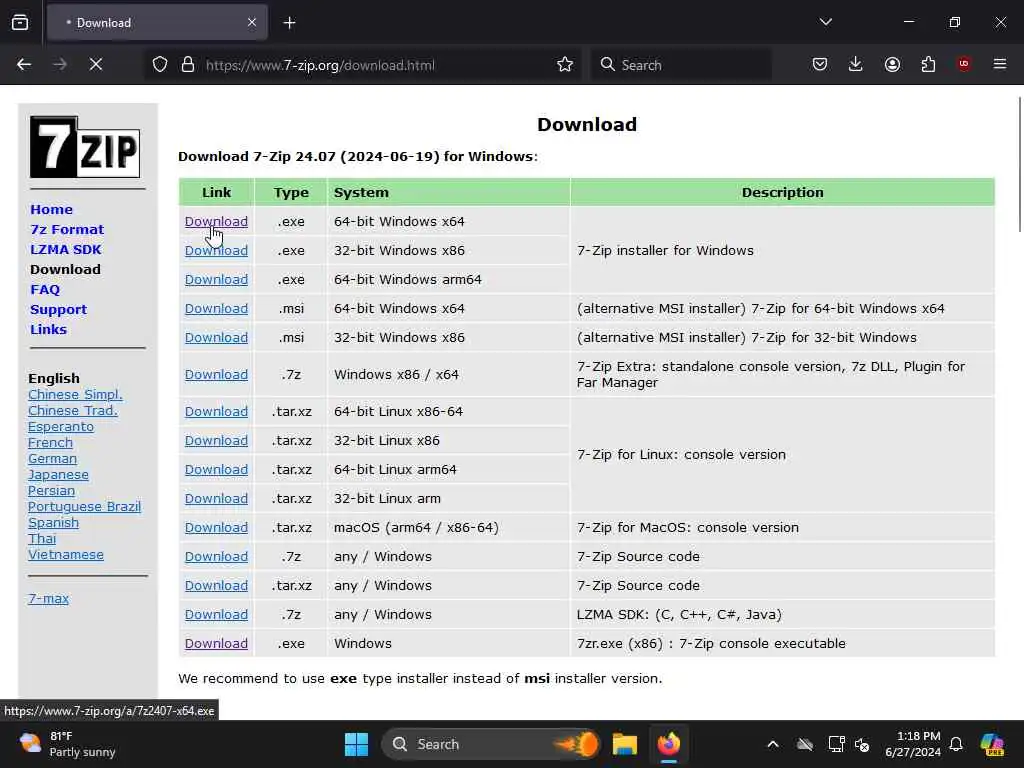Click the browser Search box
Screen dimensions: 1024x768
pos(681,65)
